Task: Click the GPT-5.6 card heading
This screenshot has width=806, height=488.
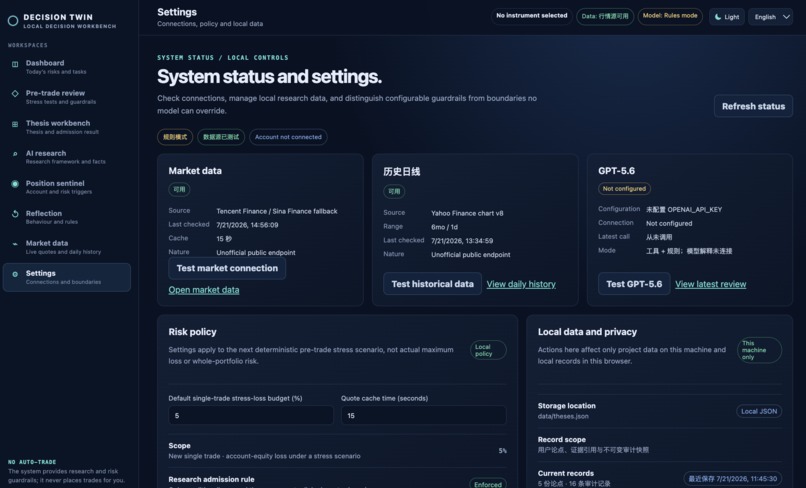Action: click(616, 171)
